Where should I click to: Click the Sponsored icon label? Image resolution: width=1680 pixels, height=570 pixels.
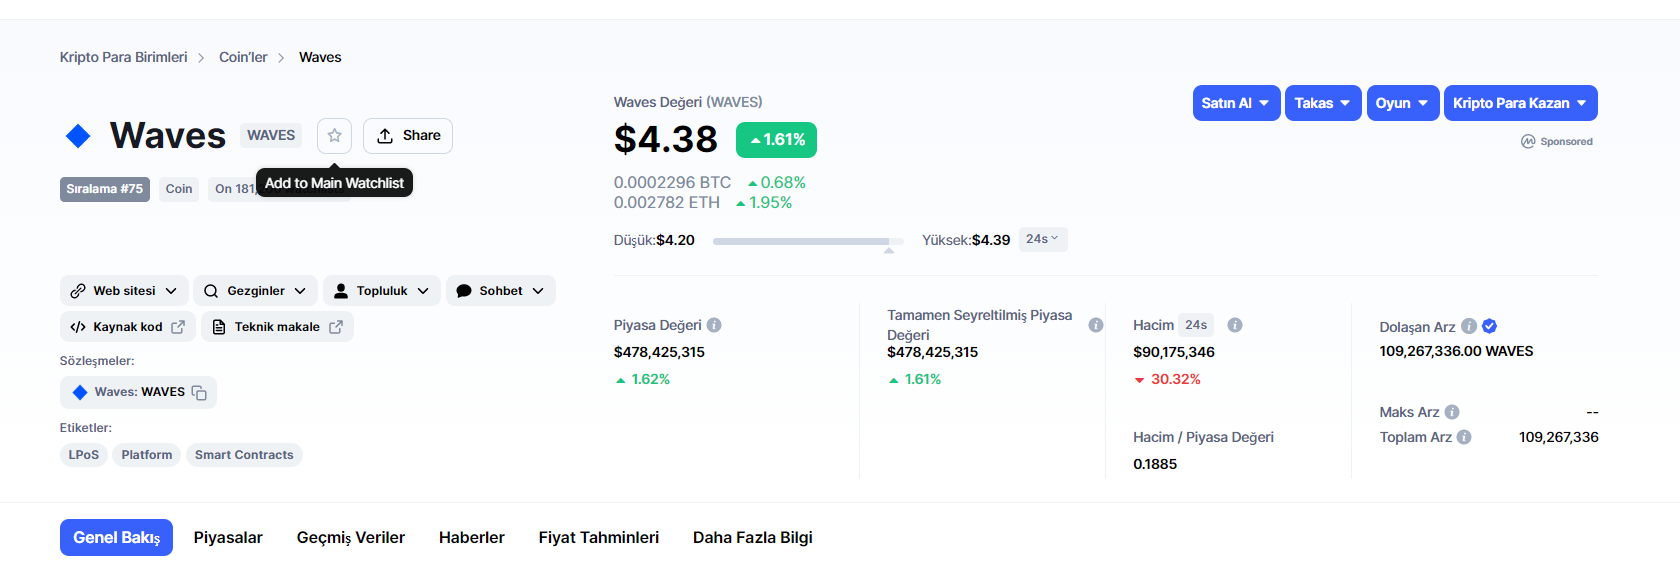point(1557,142)
